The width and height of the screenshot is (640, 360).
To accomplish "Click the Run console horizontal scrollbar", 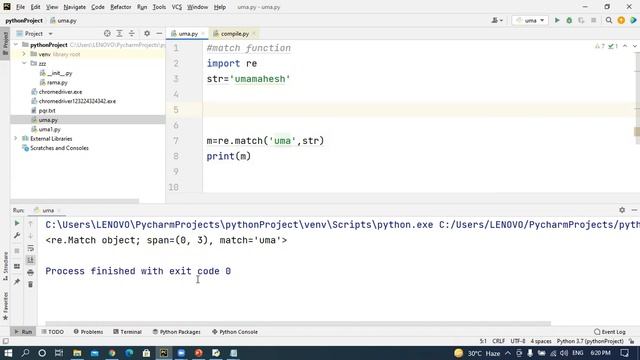I will [298, 324].
